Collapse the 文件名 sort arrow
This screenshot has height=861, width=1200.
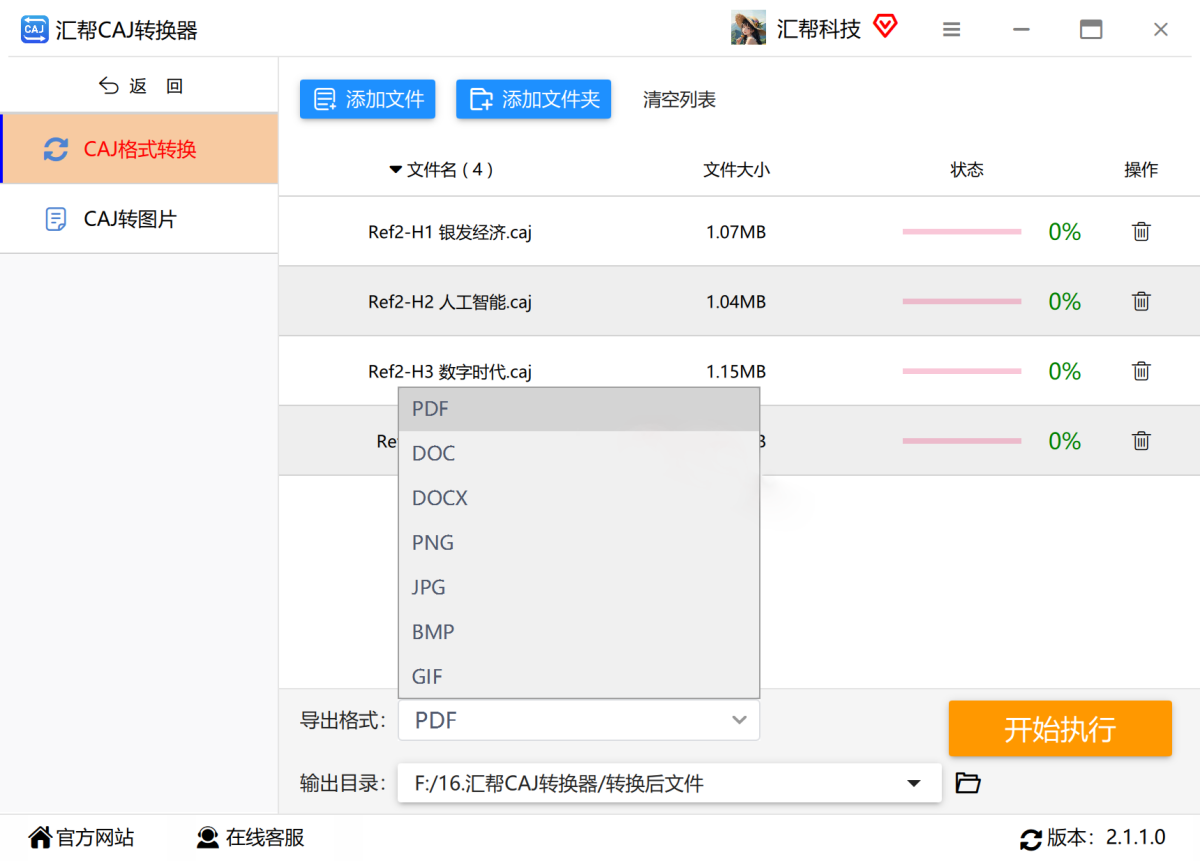click(396, 170)
